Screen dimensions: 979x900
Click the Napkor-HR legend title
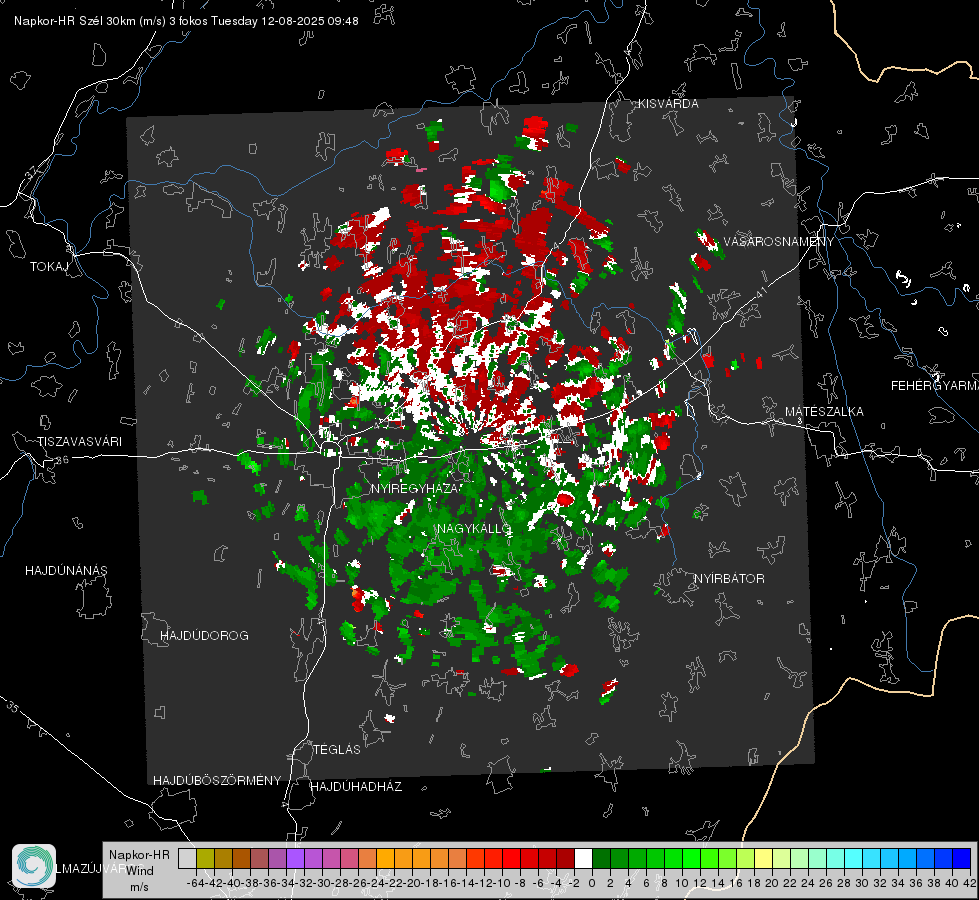tap(139, 855)
